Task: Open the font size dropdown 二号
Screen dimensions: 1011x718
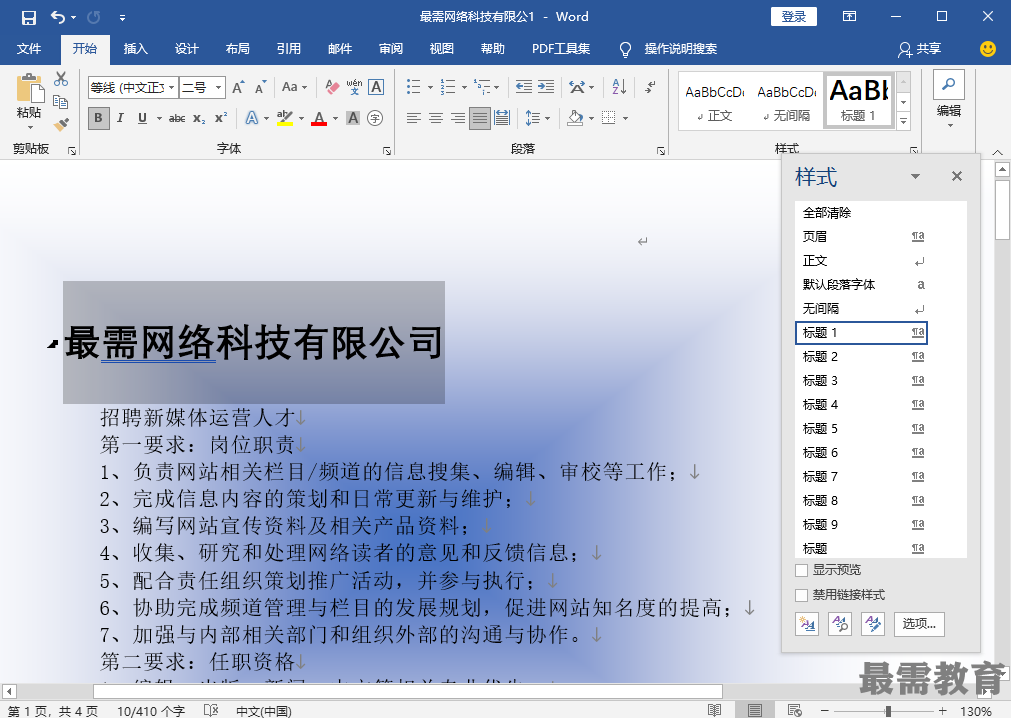Action: (x=219, y=87)
